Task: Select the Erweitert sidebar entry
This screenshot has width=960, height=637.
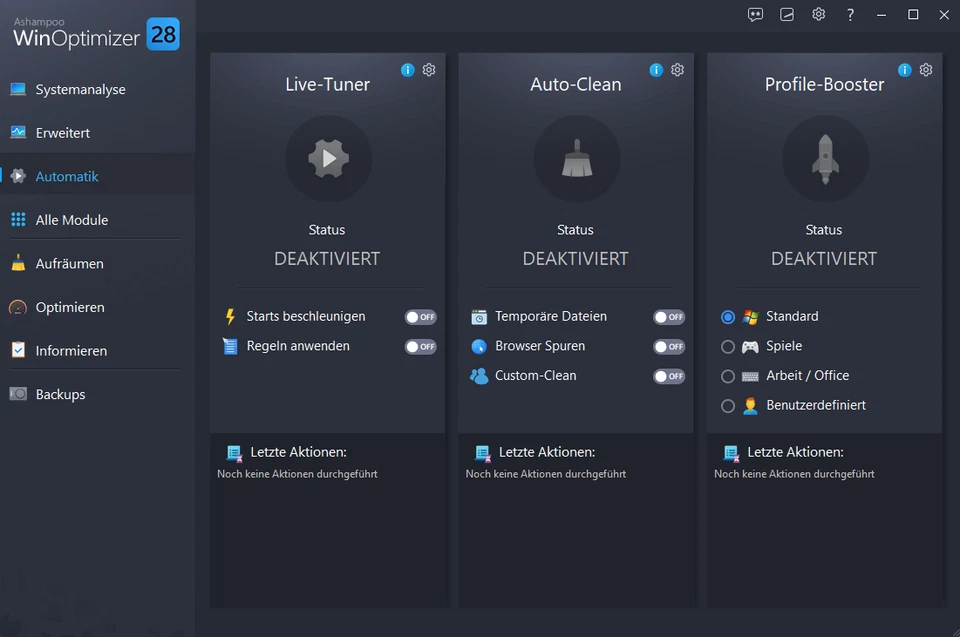Action: point(66,132)
